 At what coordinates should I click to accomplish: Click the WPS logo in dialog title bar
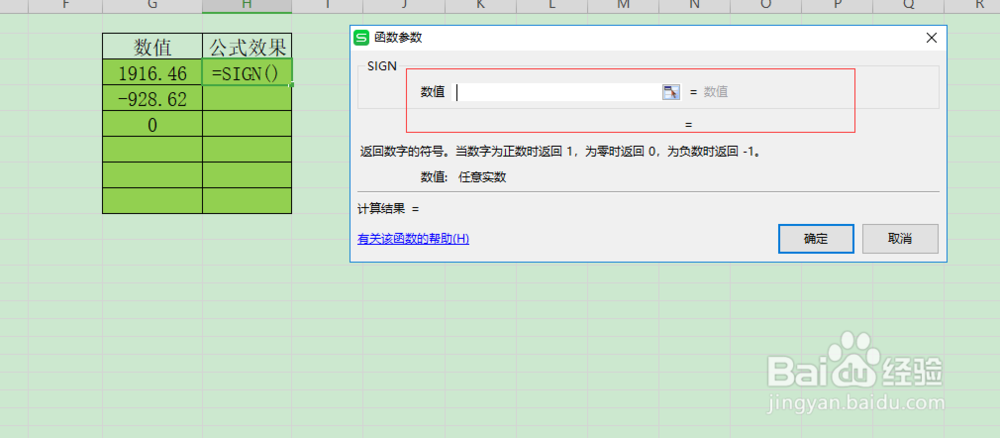pos(362,38)
